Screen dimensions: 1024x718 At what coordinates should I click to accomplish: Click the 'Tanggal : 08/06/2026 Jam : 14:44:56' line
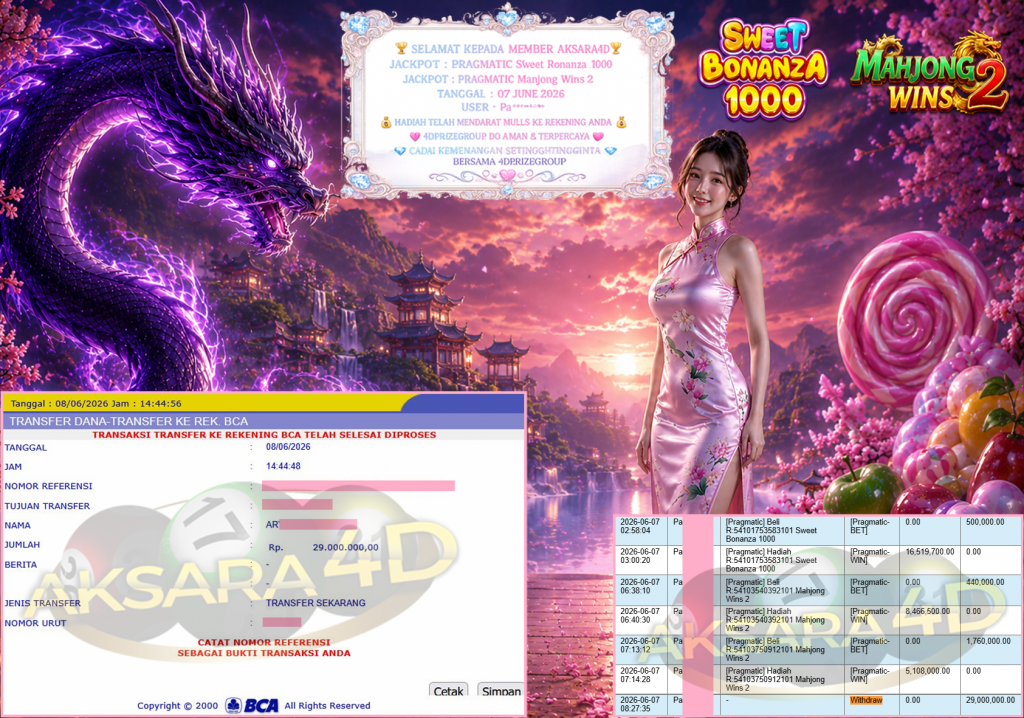click(x=96, y=404)
